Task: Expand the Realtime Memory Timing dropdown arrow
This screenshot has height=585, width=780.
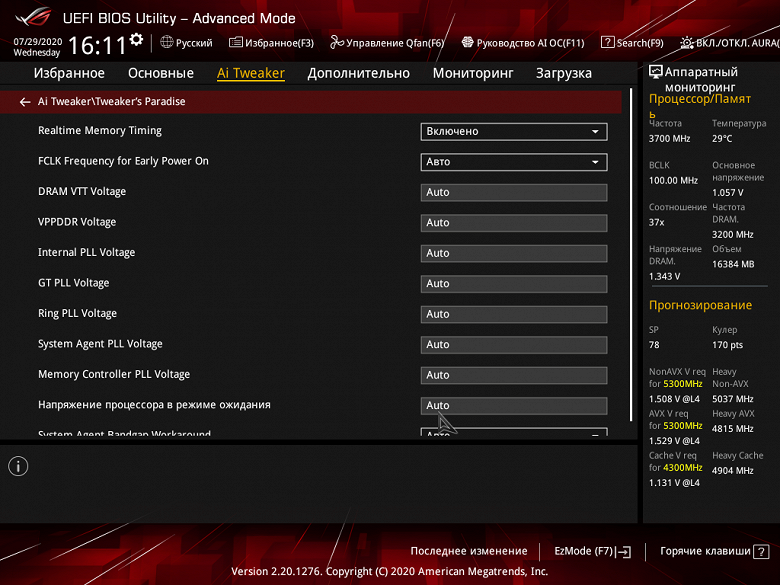Action: pos(595,132)
